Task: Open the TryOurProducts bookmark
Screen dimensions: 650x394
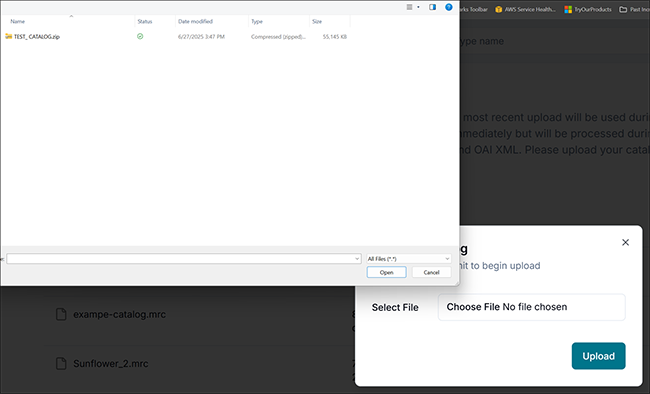Action: 588,9
